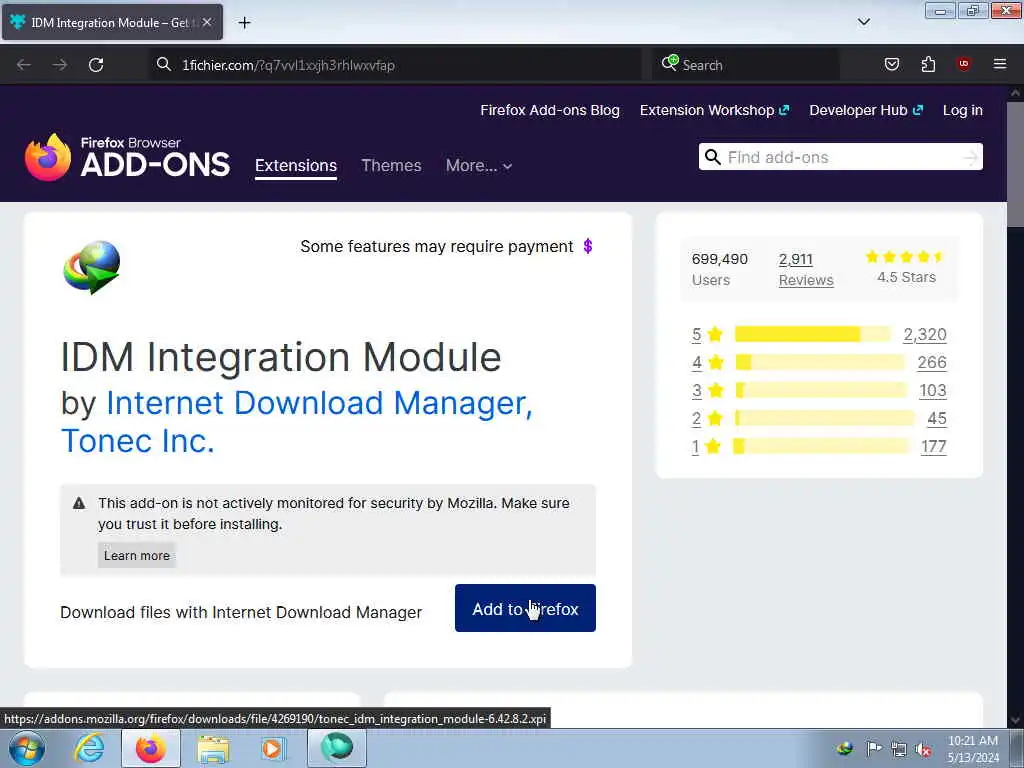
Task: Select the IDM Integration Module browser tab
Action: pyautogui.click(x=112, y=22)
